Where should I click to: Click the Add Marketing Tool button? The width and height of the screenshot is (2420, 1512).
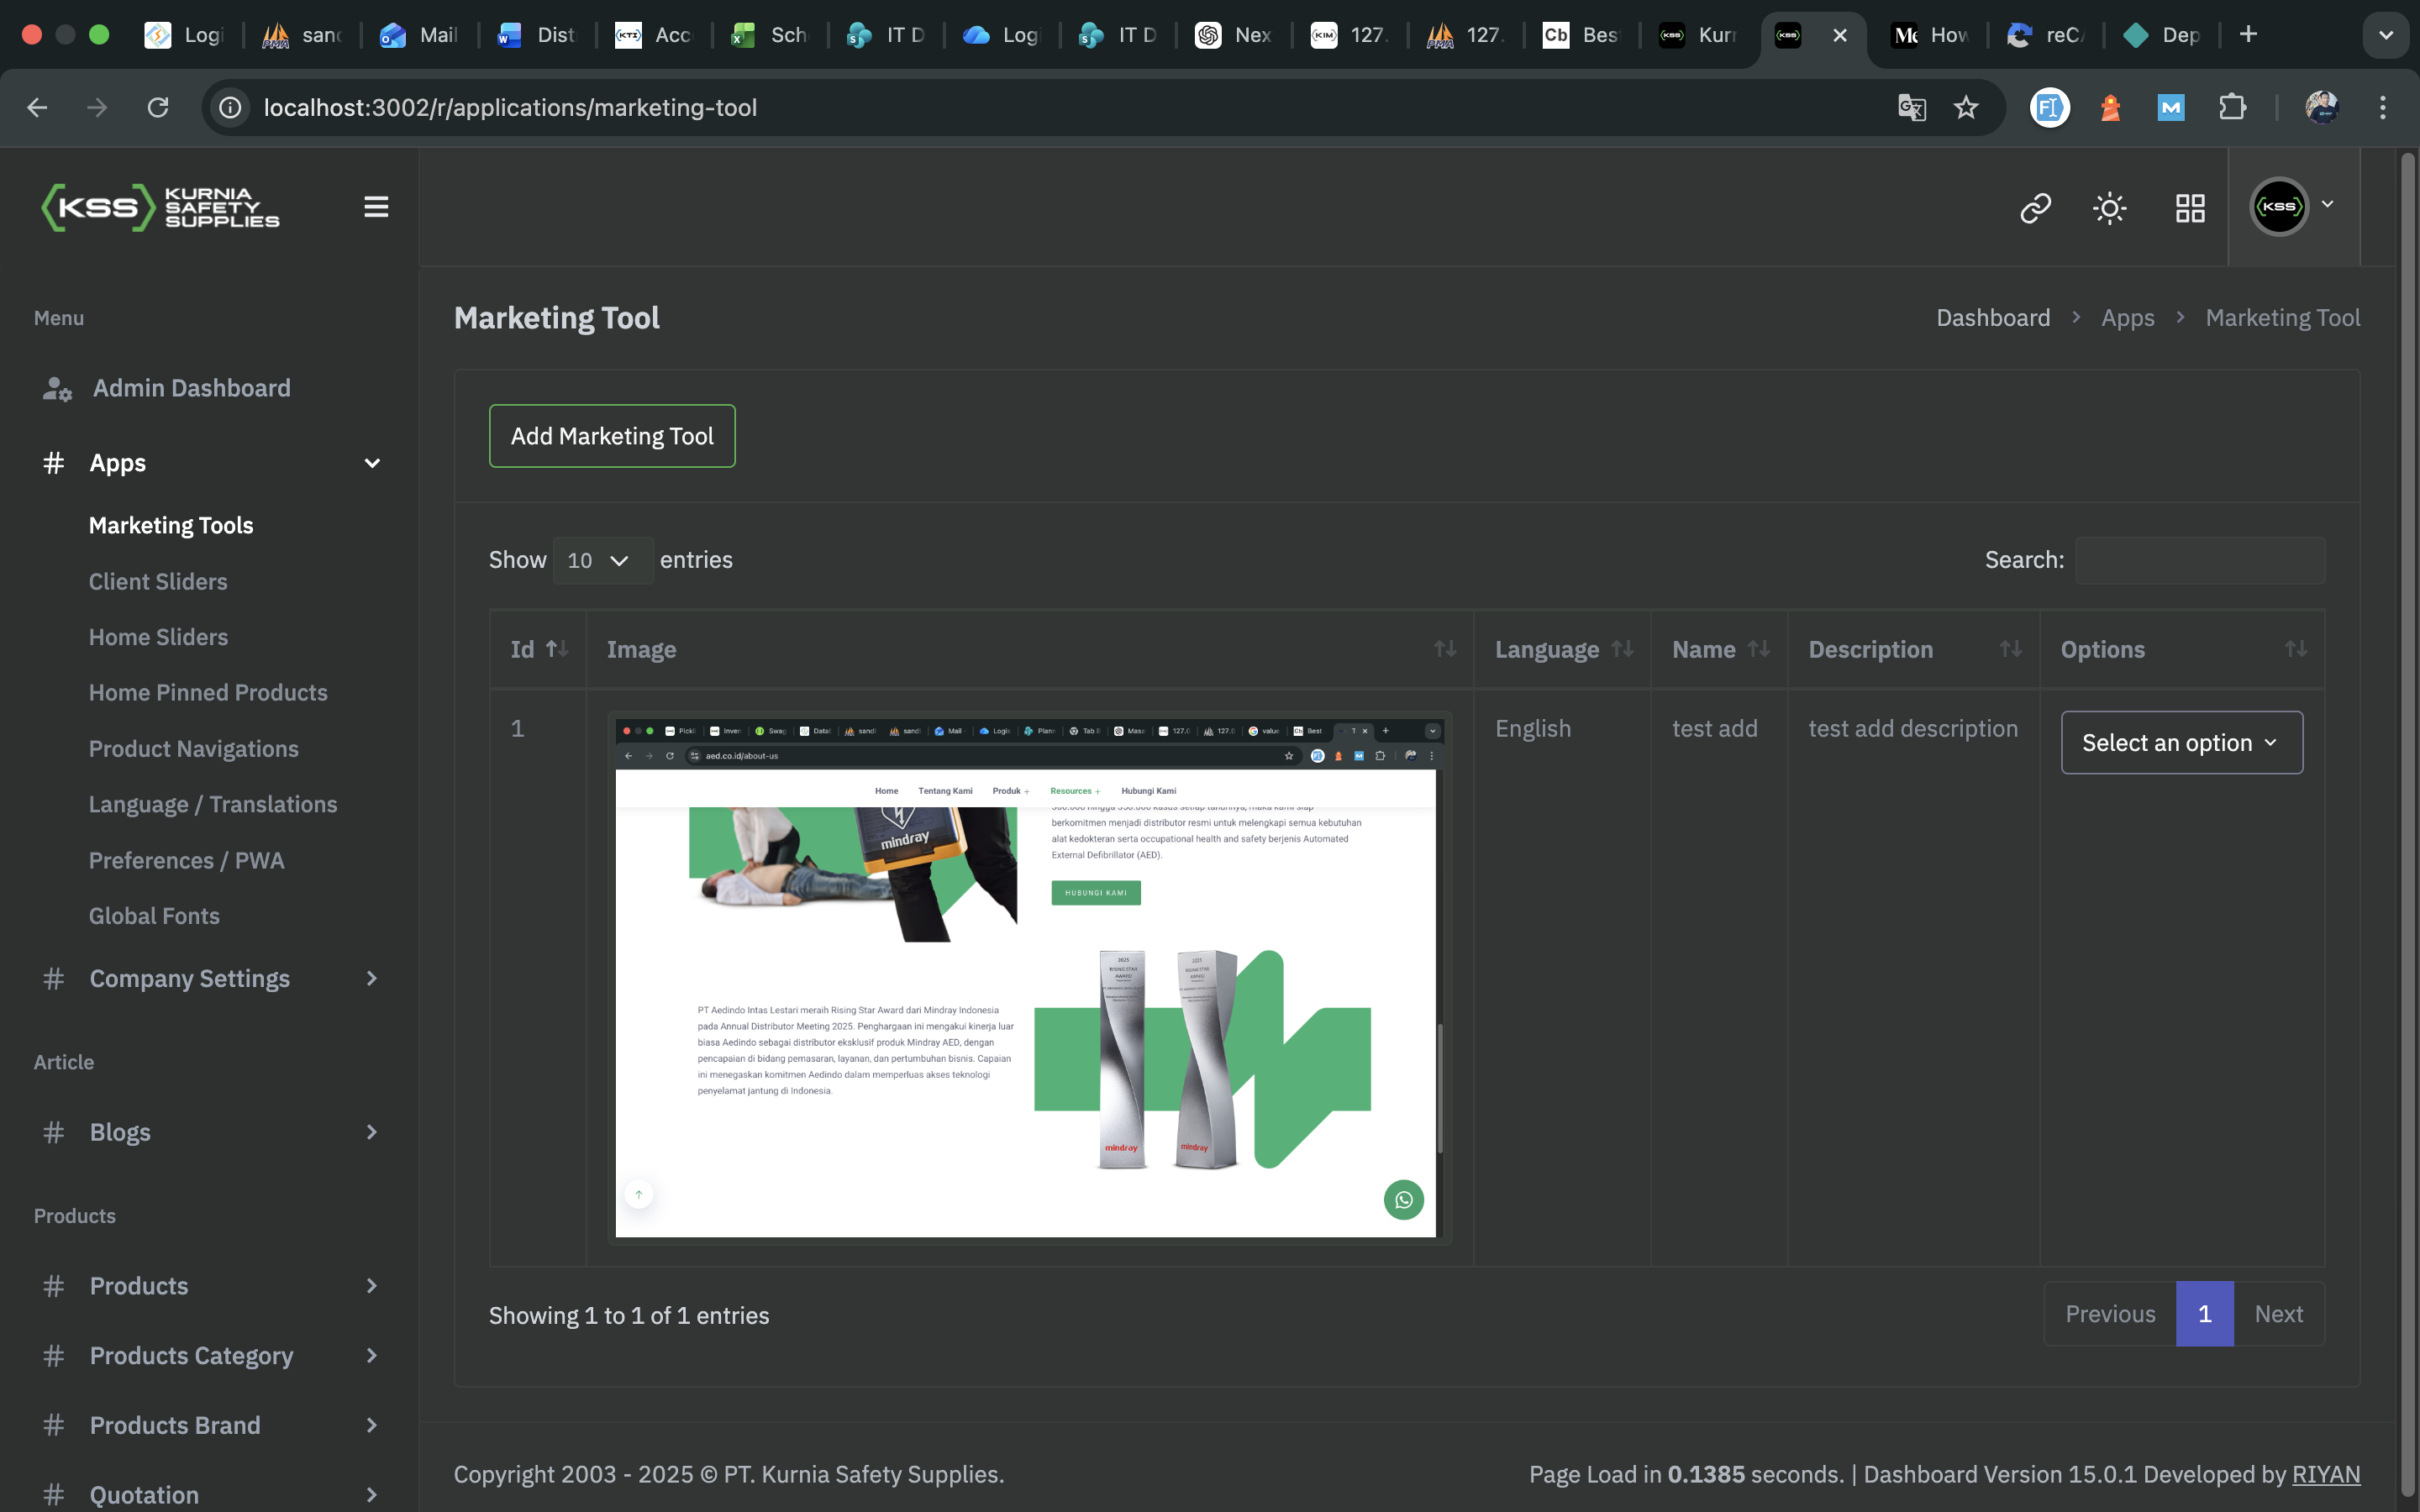(612, 436)
